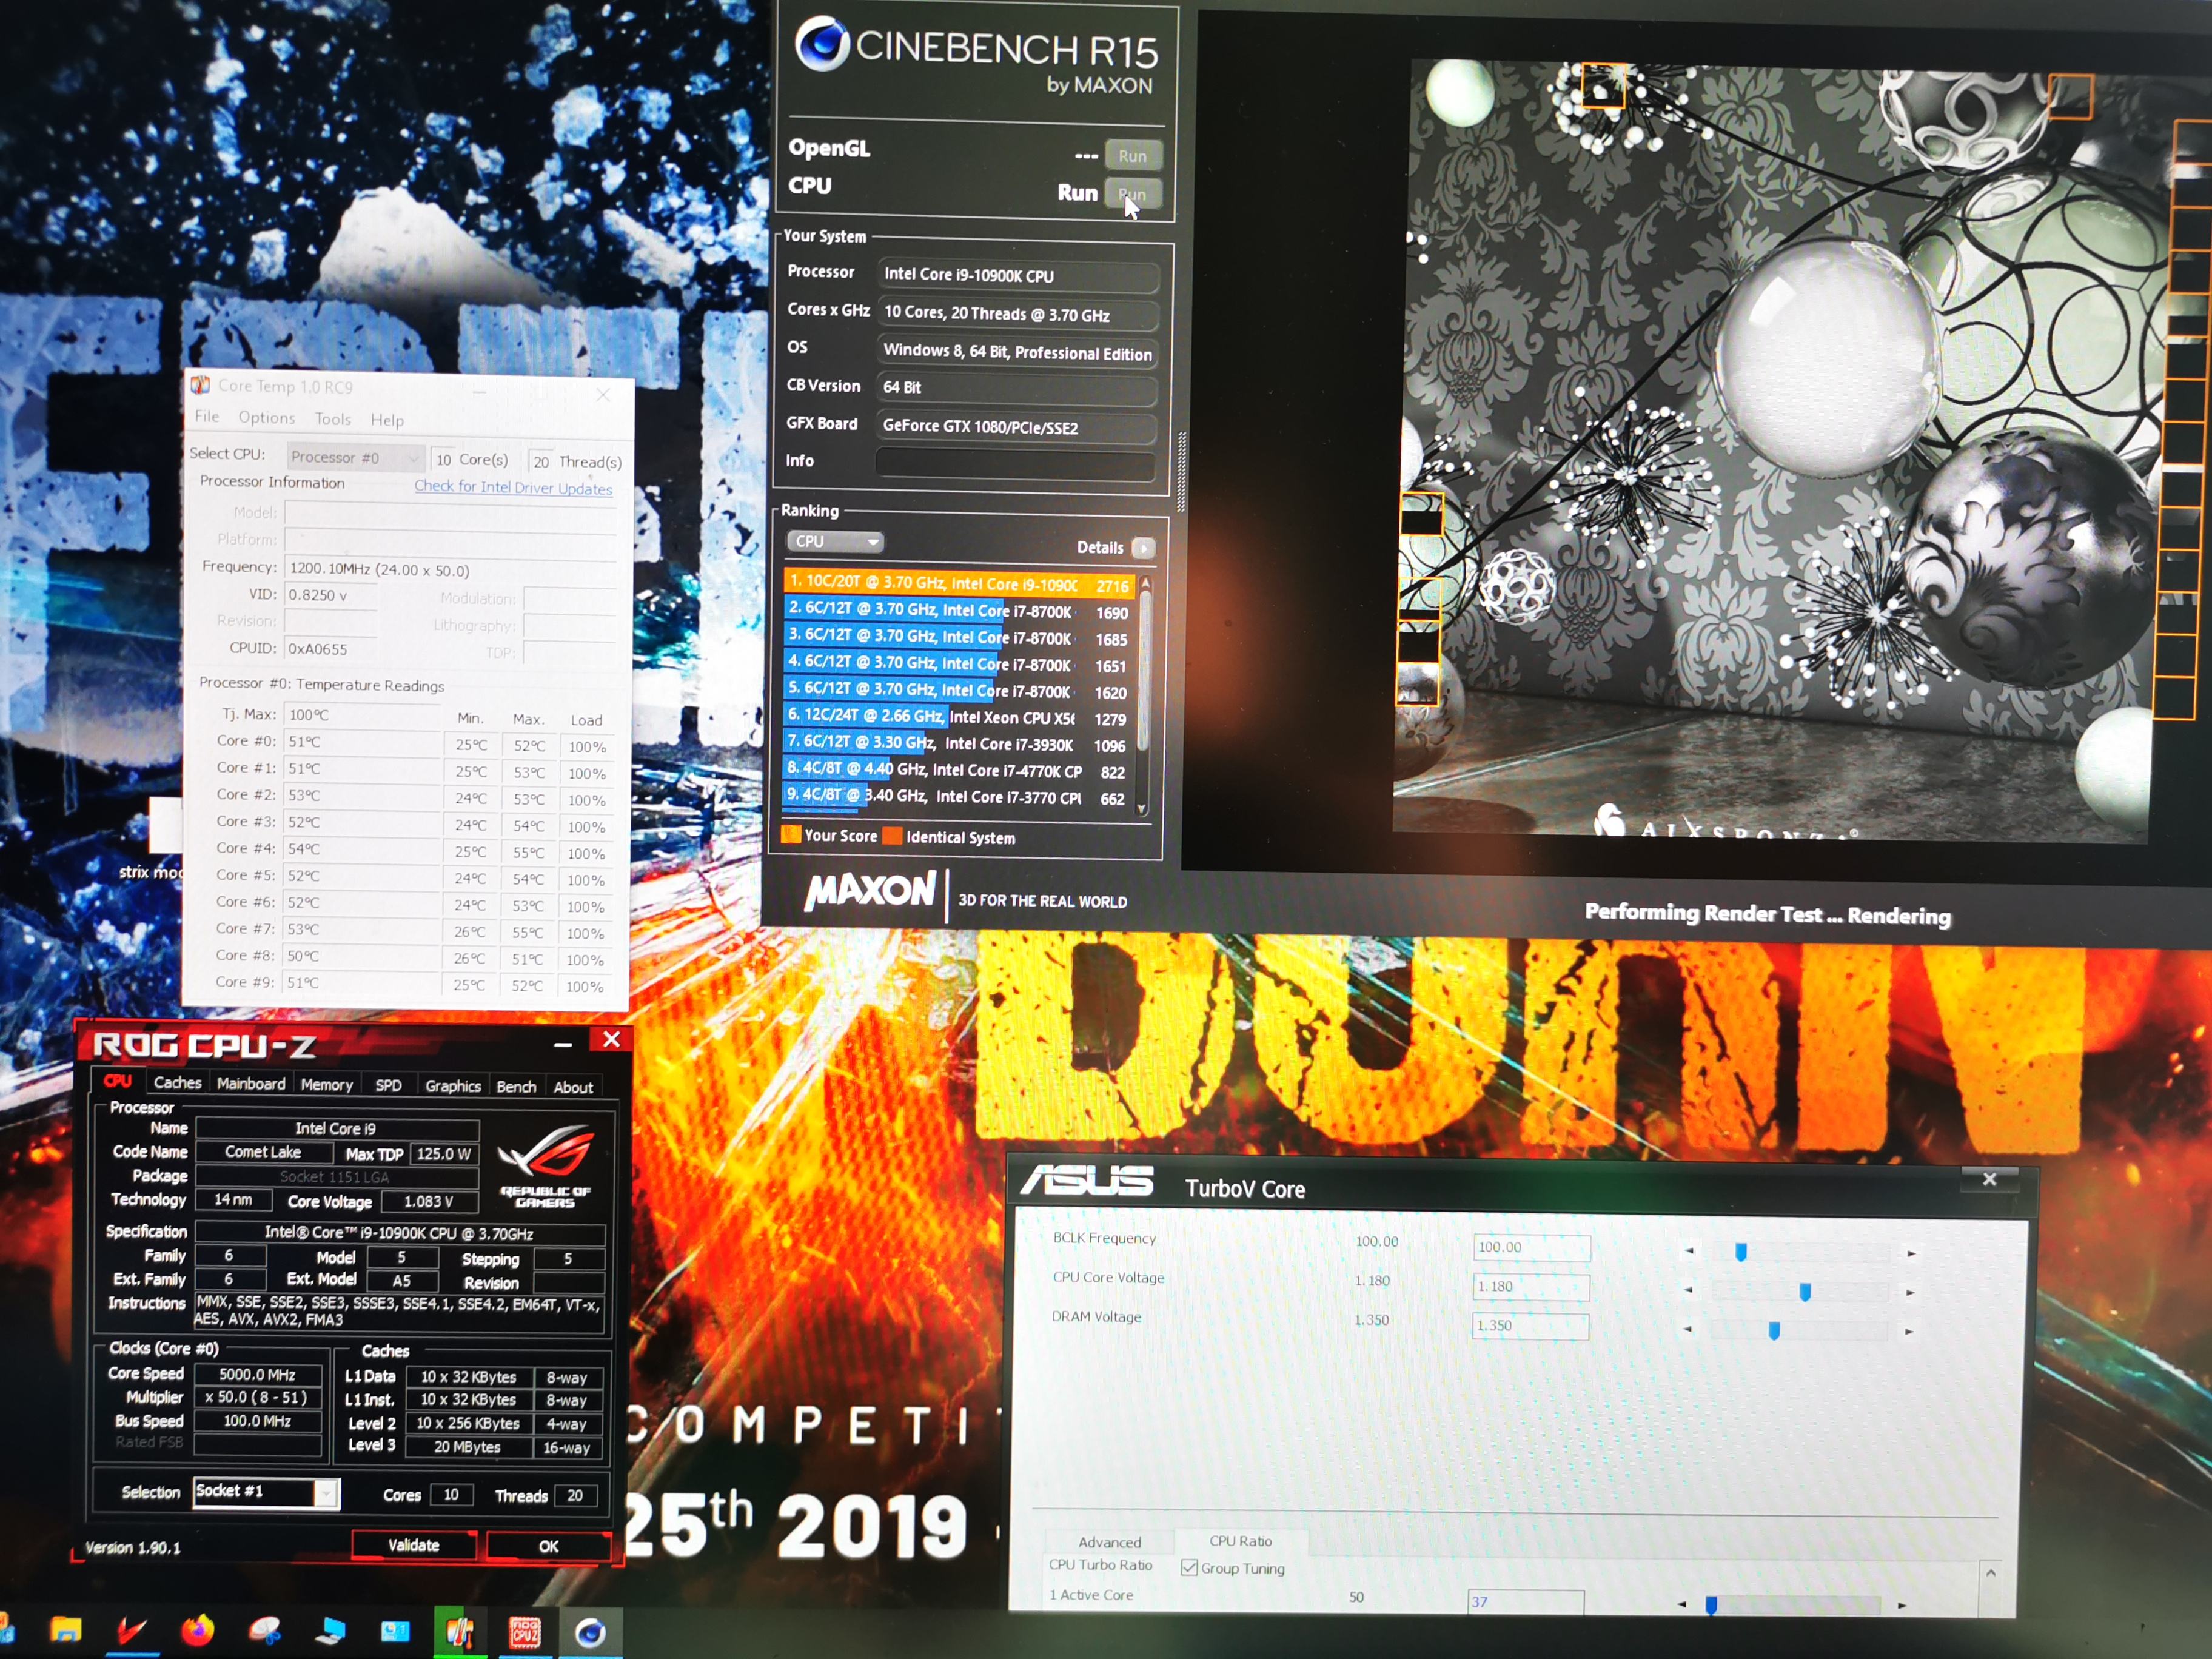Switch to ROG CPU-Z taskbar icon
2212x1659 pixels.
[x=524, y=1632]
